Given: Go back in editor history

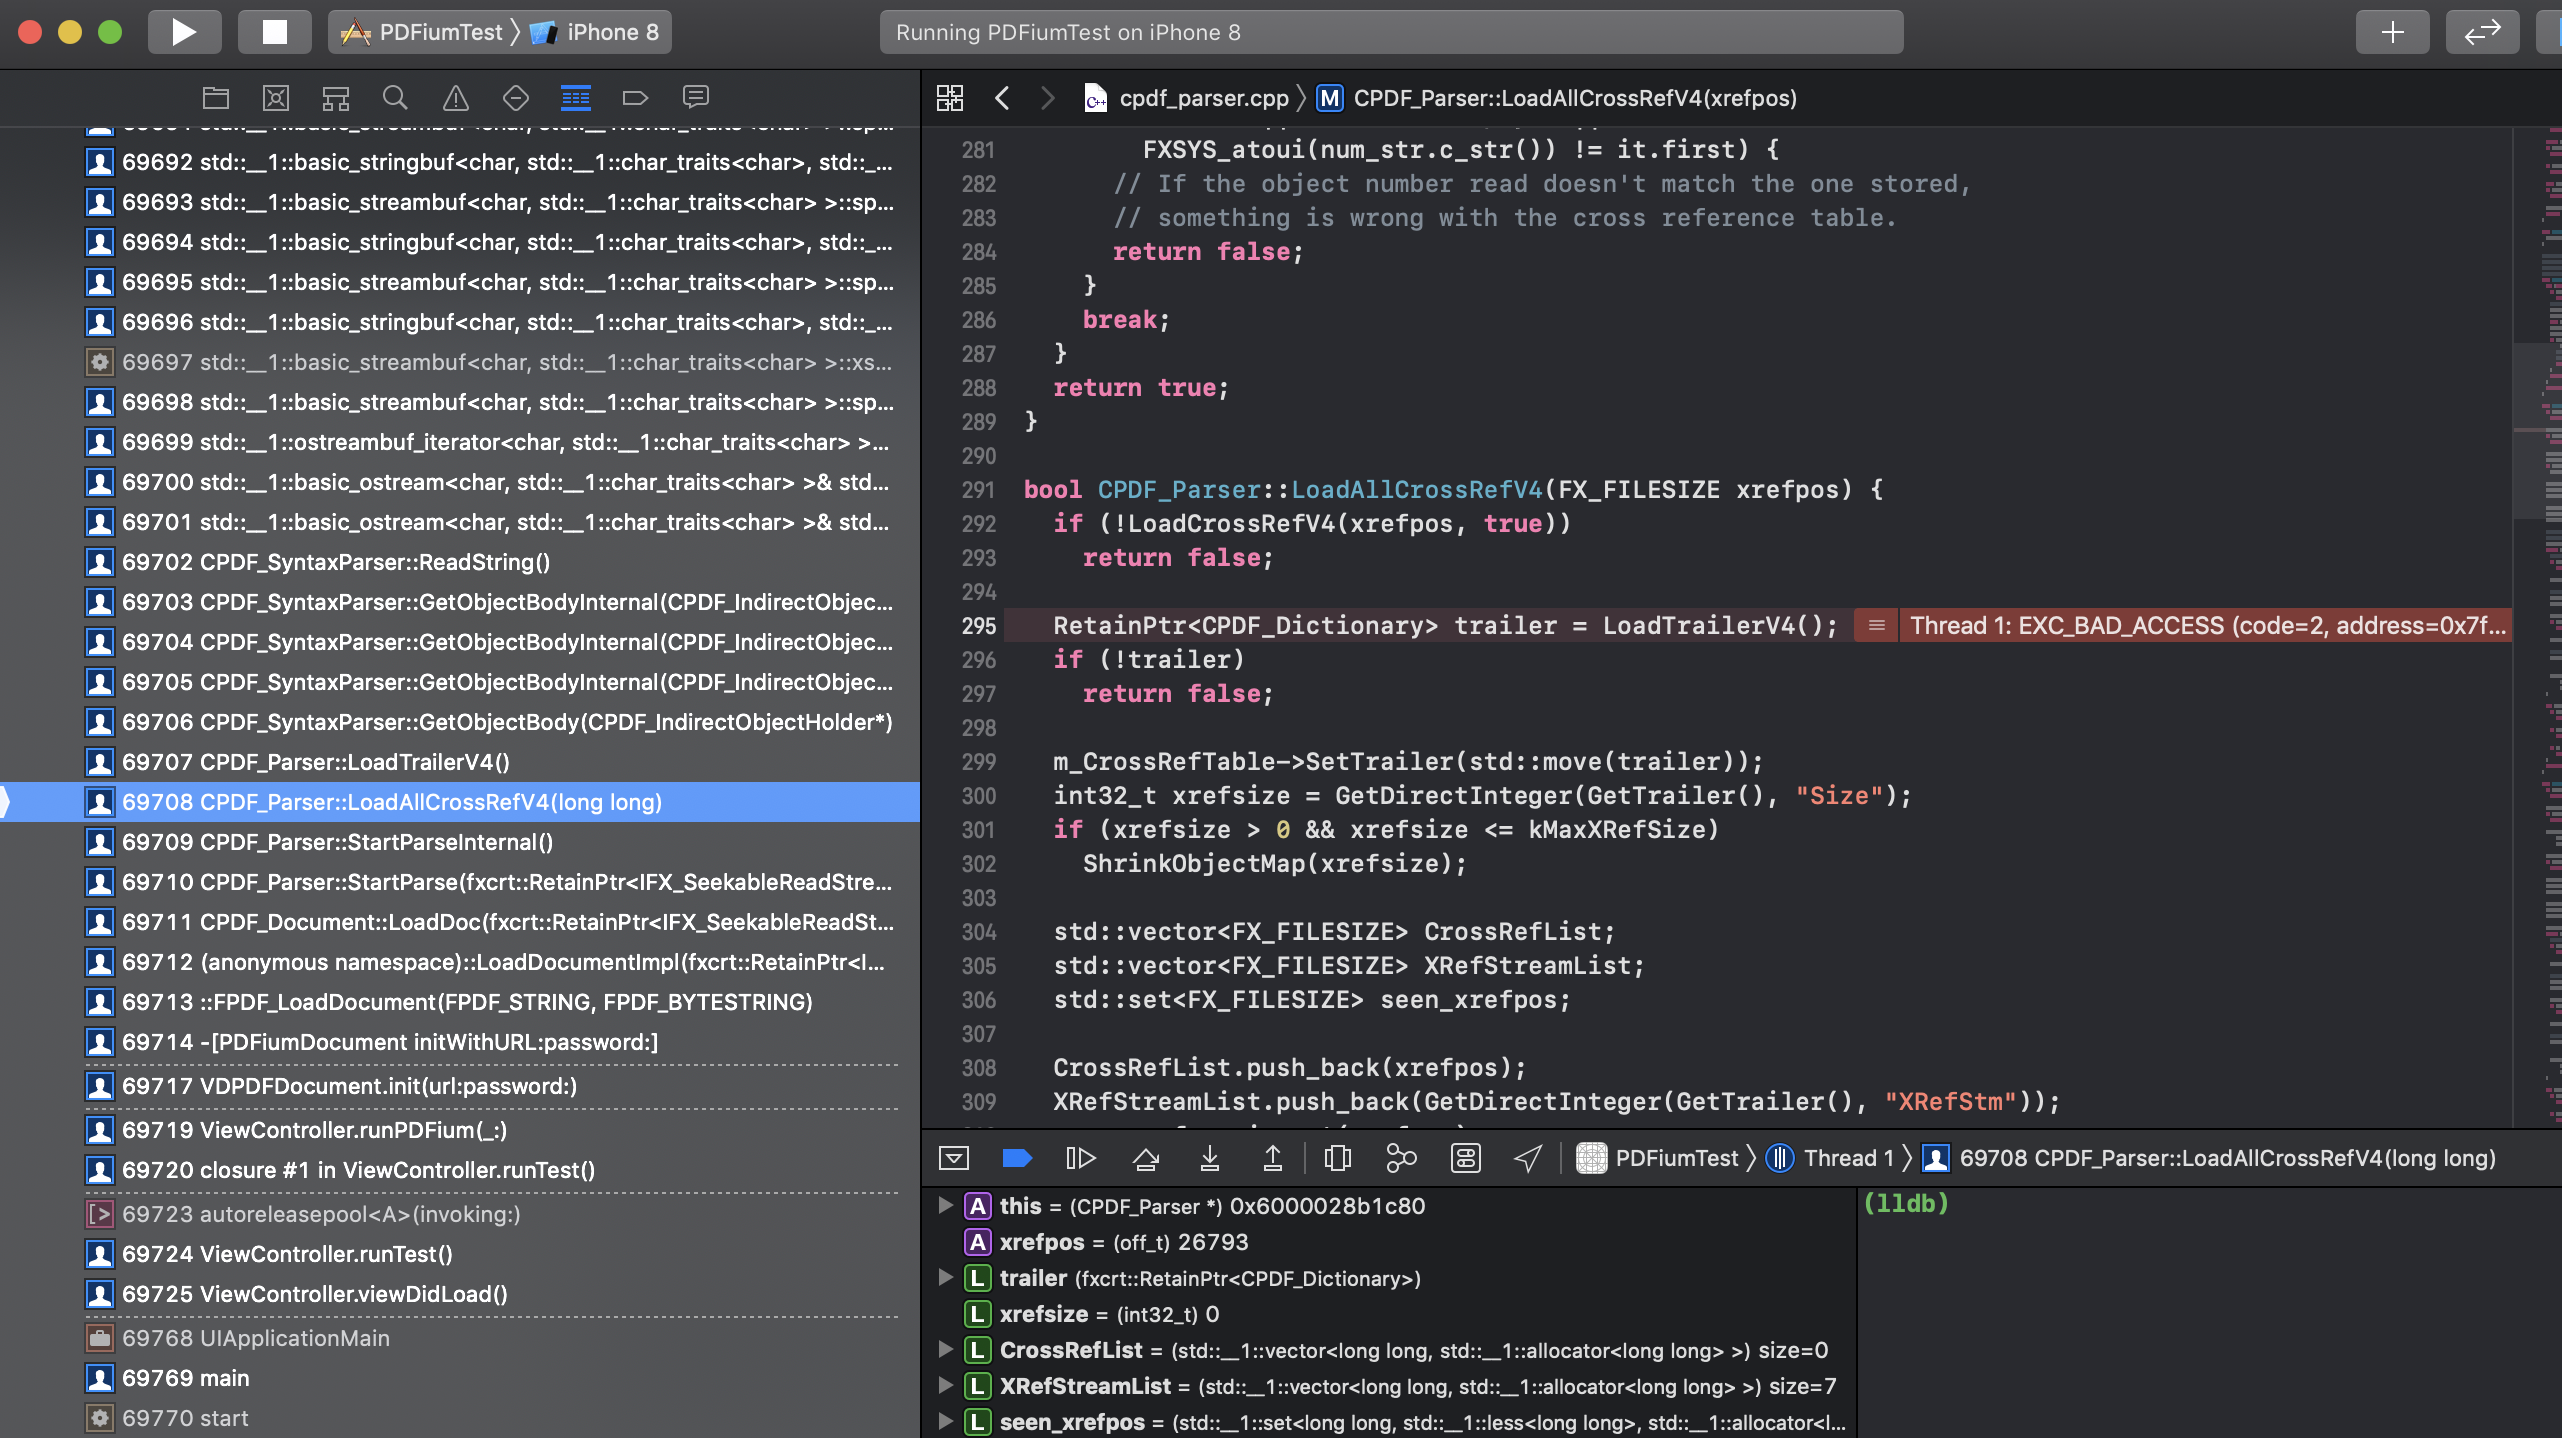Looking at the screenshot, I should (1002, 98).
